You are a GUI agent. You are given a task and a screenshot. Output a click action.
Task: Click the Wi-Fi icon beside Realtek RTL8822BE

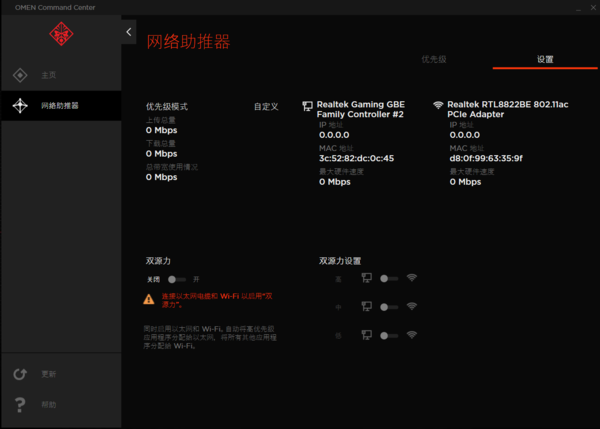click(438, 104)
